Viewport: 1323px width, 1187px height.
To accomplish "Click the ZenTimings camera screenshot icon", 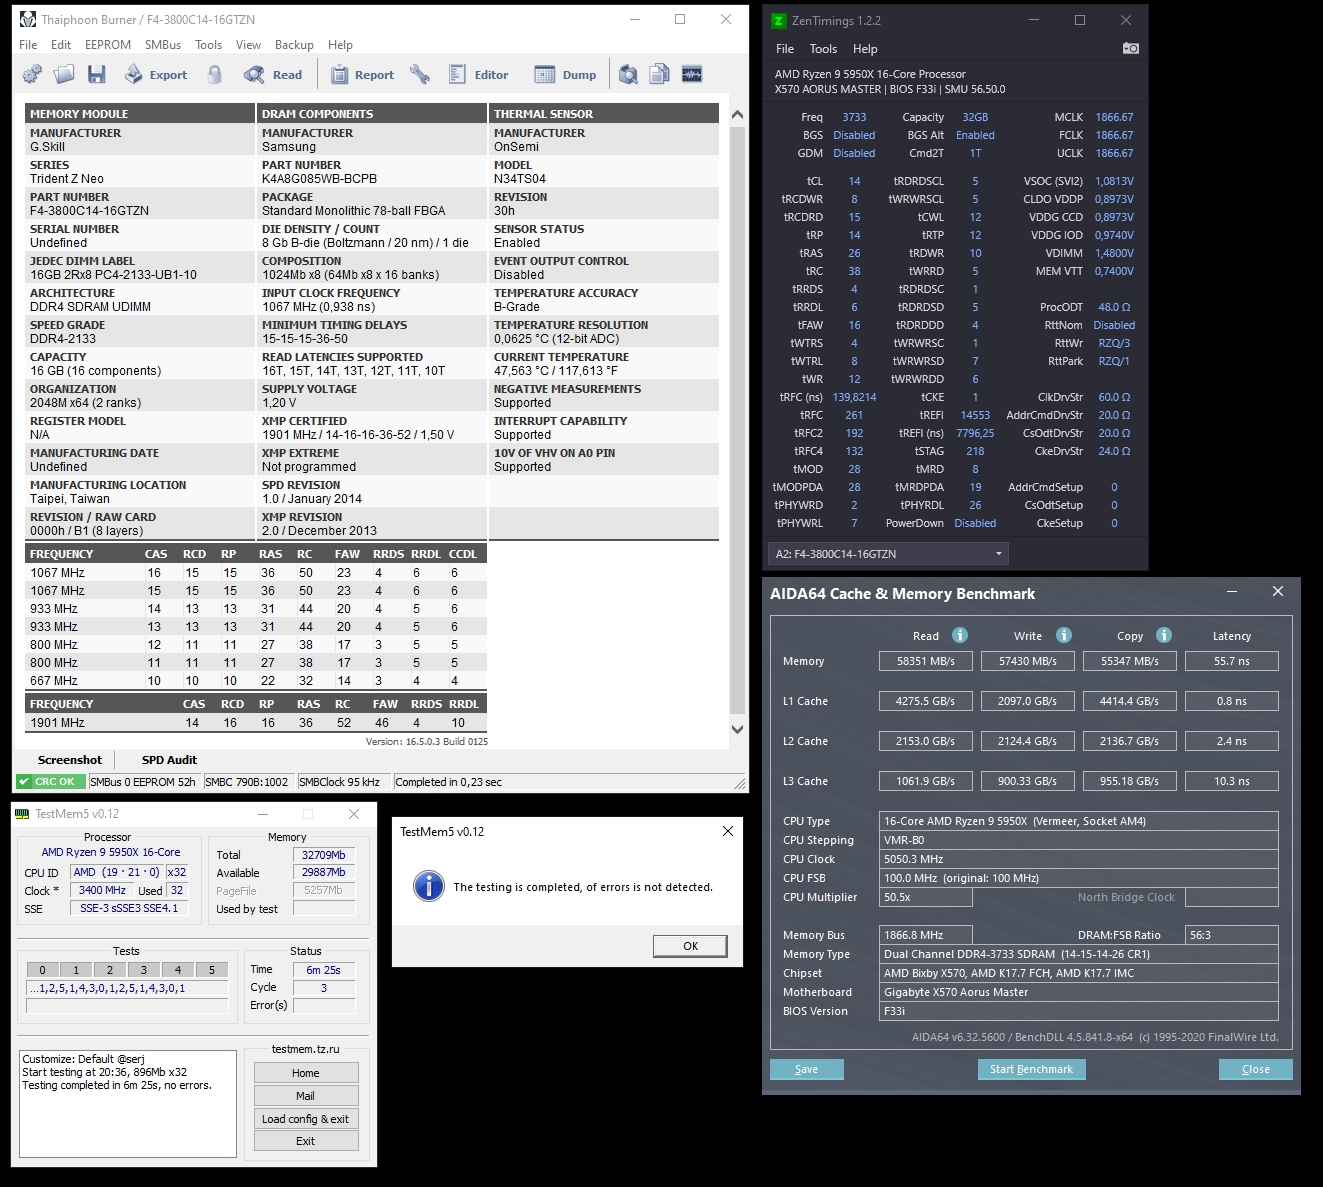I will [1131, 48].
